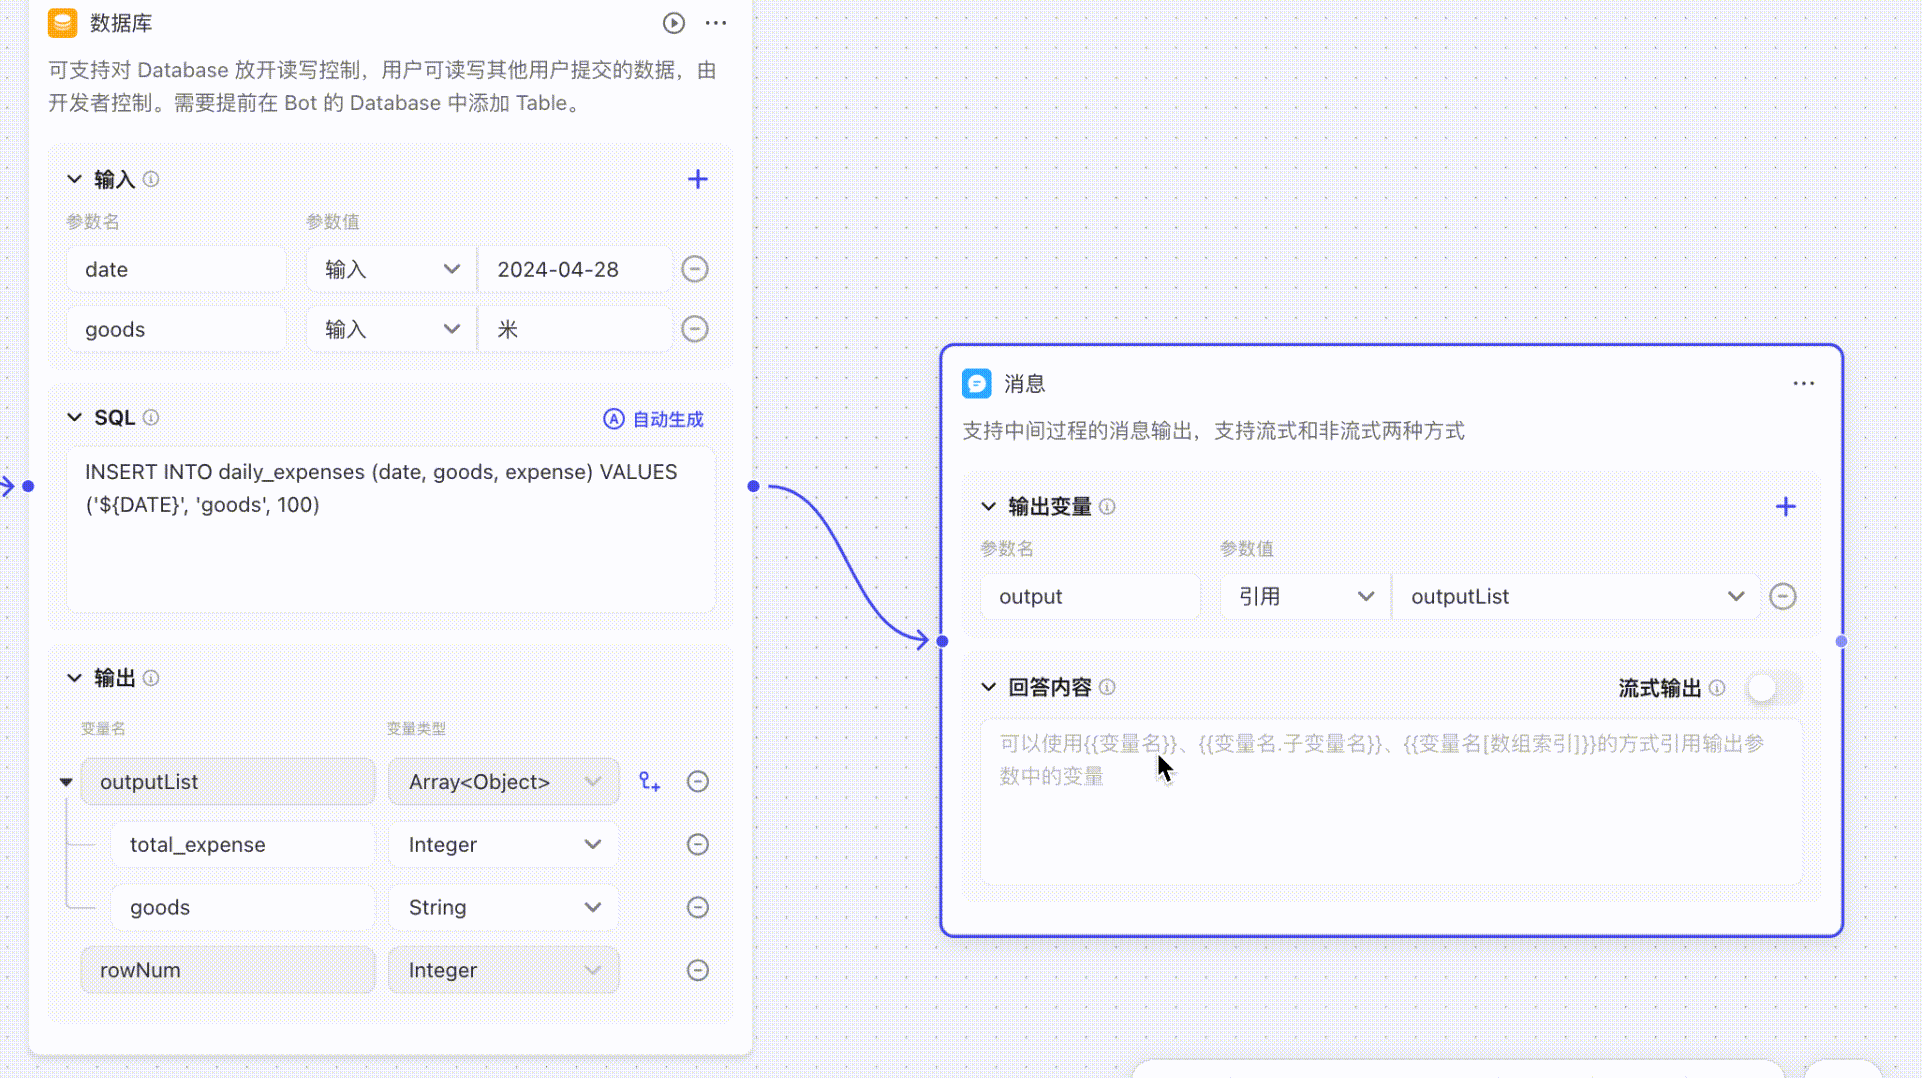The width and height of the screenshot is (1922, 1078).
Task: Show info tooltip next to 回答内容
Action: (x=1107, y=688)
